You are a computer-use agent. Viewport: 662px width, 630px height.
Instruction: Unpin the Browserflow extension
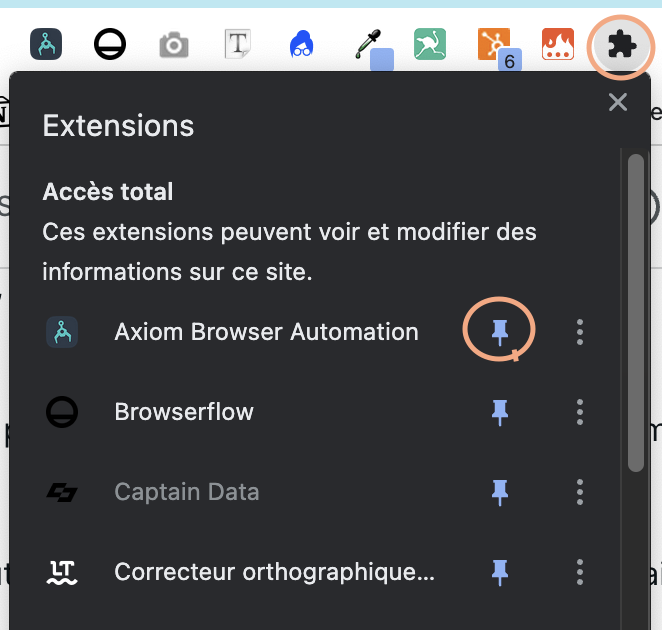click(x=500, y=412)
